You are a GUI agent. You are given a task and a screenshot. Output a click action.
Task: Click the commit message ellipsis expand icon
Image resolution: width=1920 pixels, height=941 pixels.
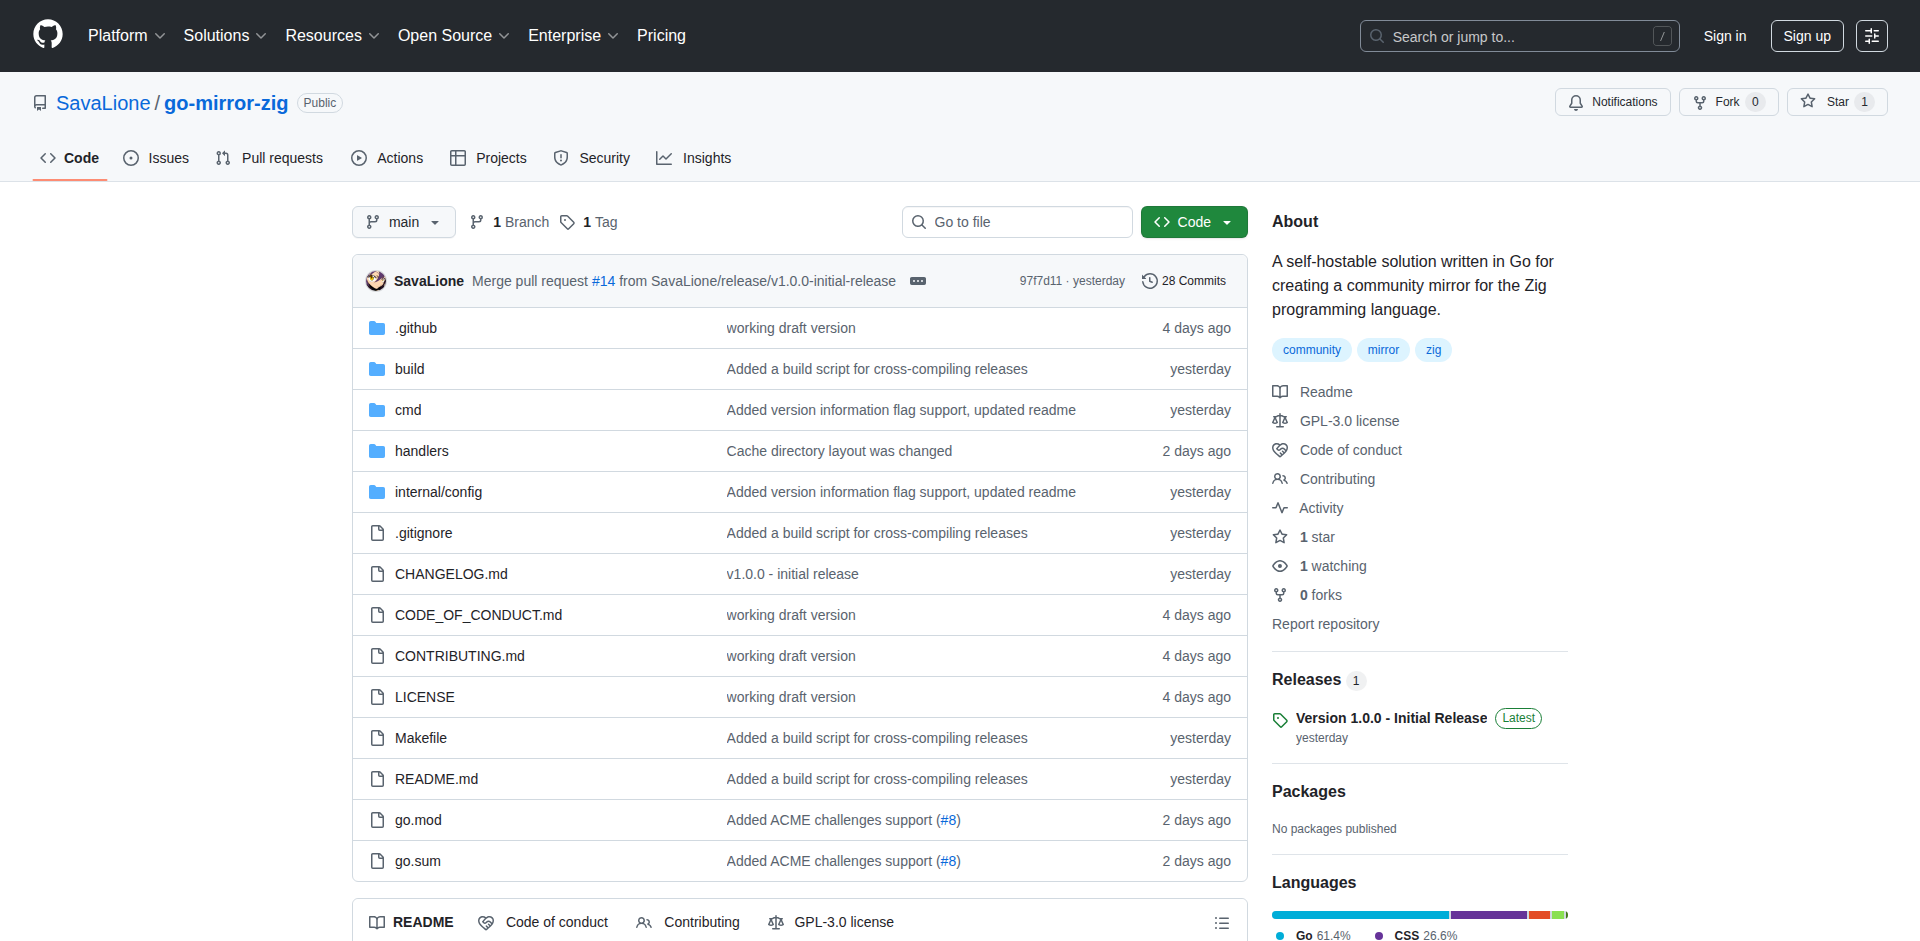918,281
